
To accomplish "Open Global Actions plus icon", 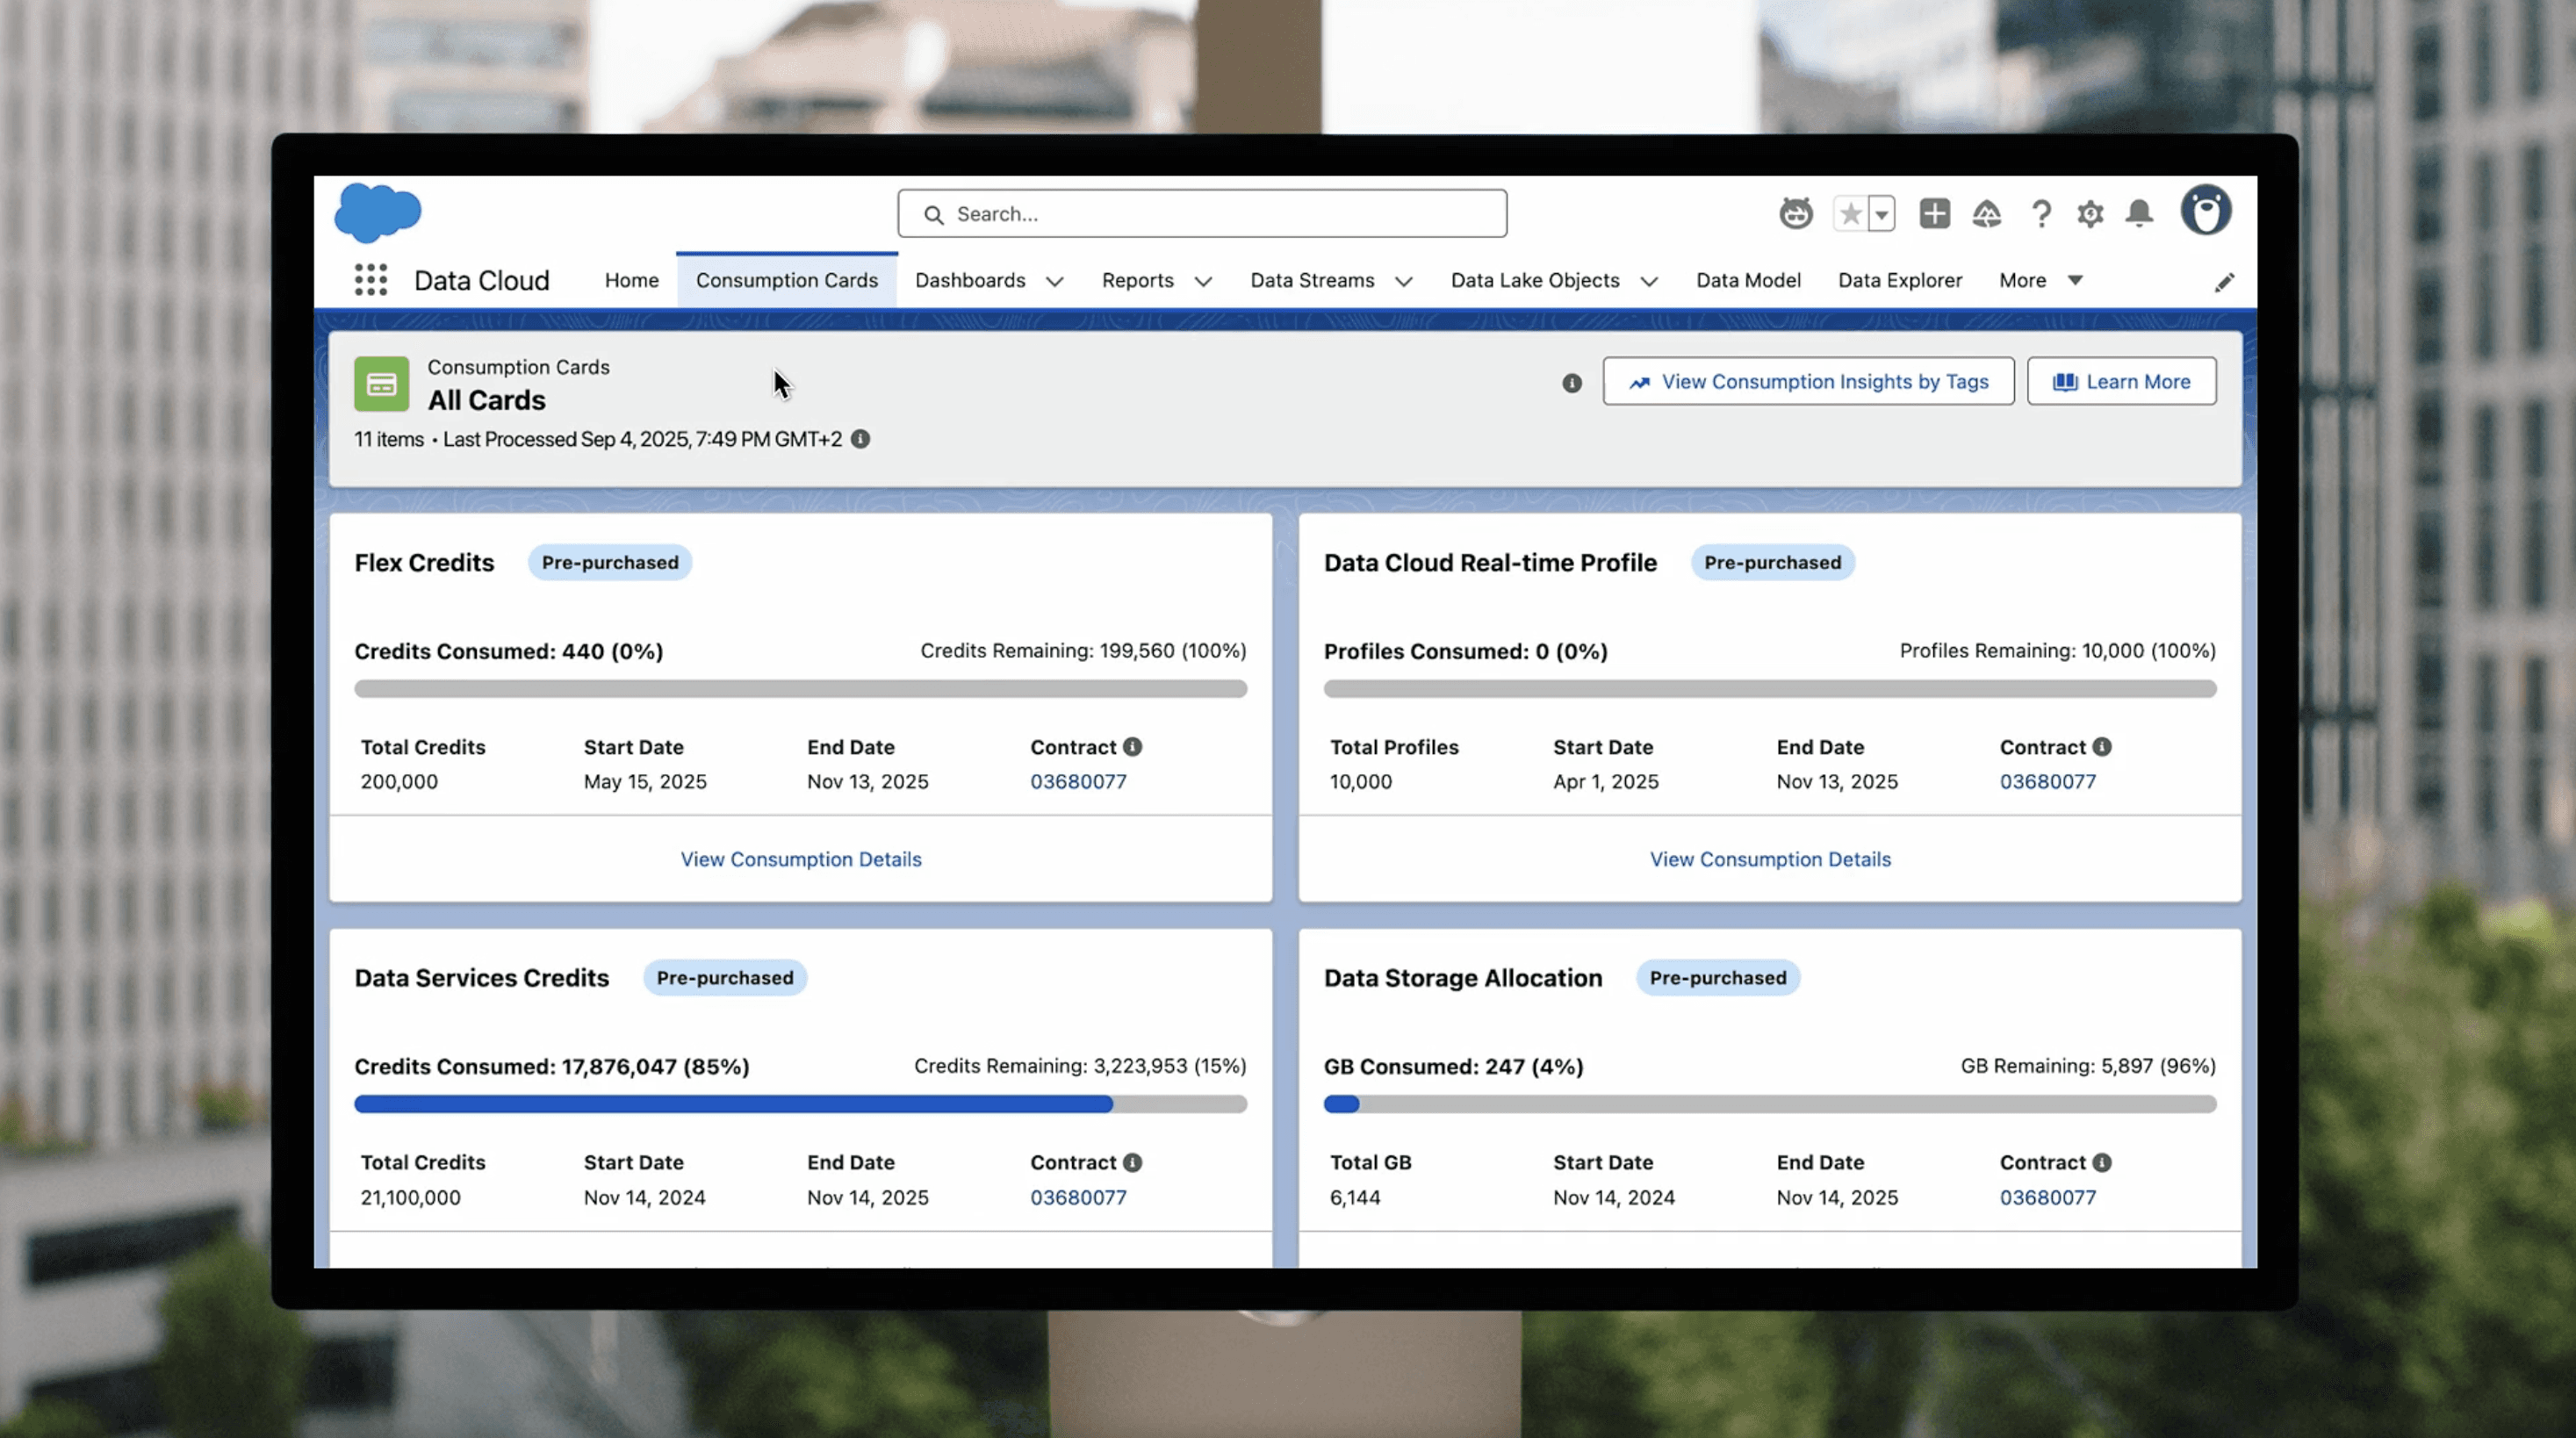I will pos(1934,213).
